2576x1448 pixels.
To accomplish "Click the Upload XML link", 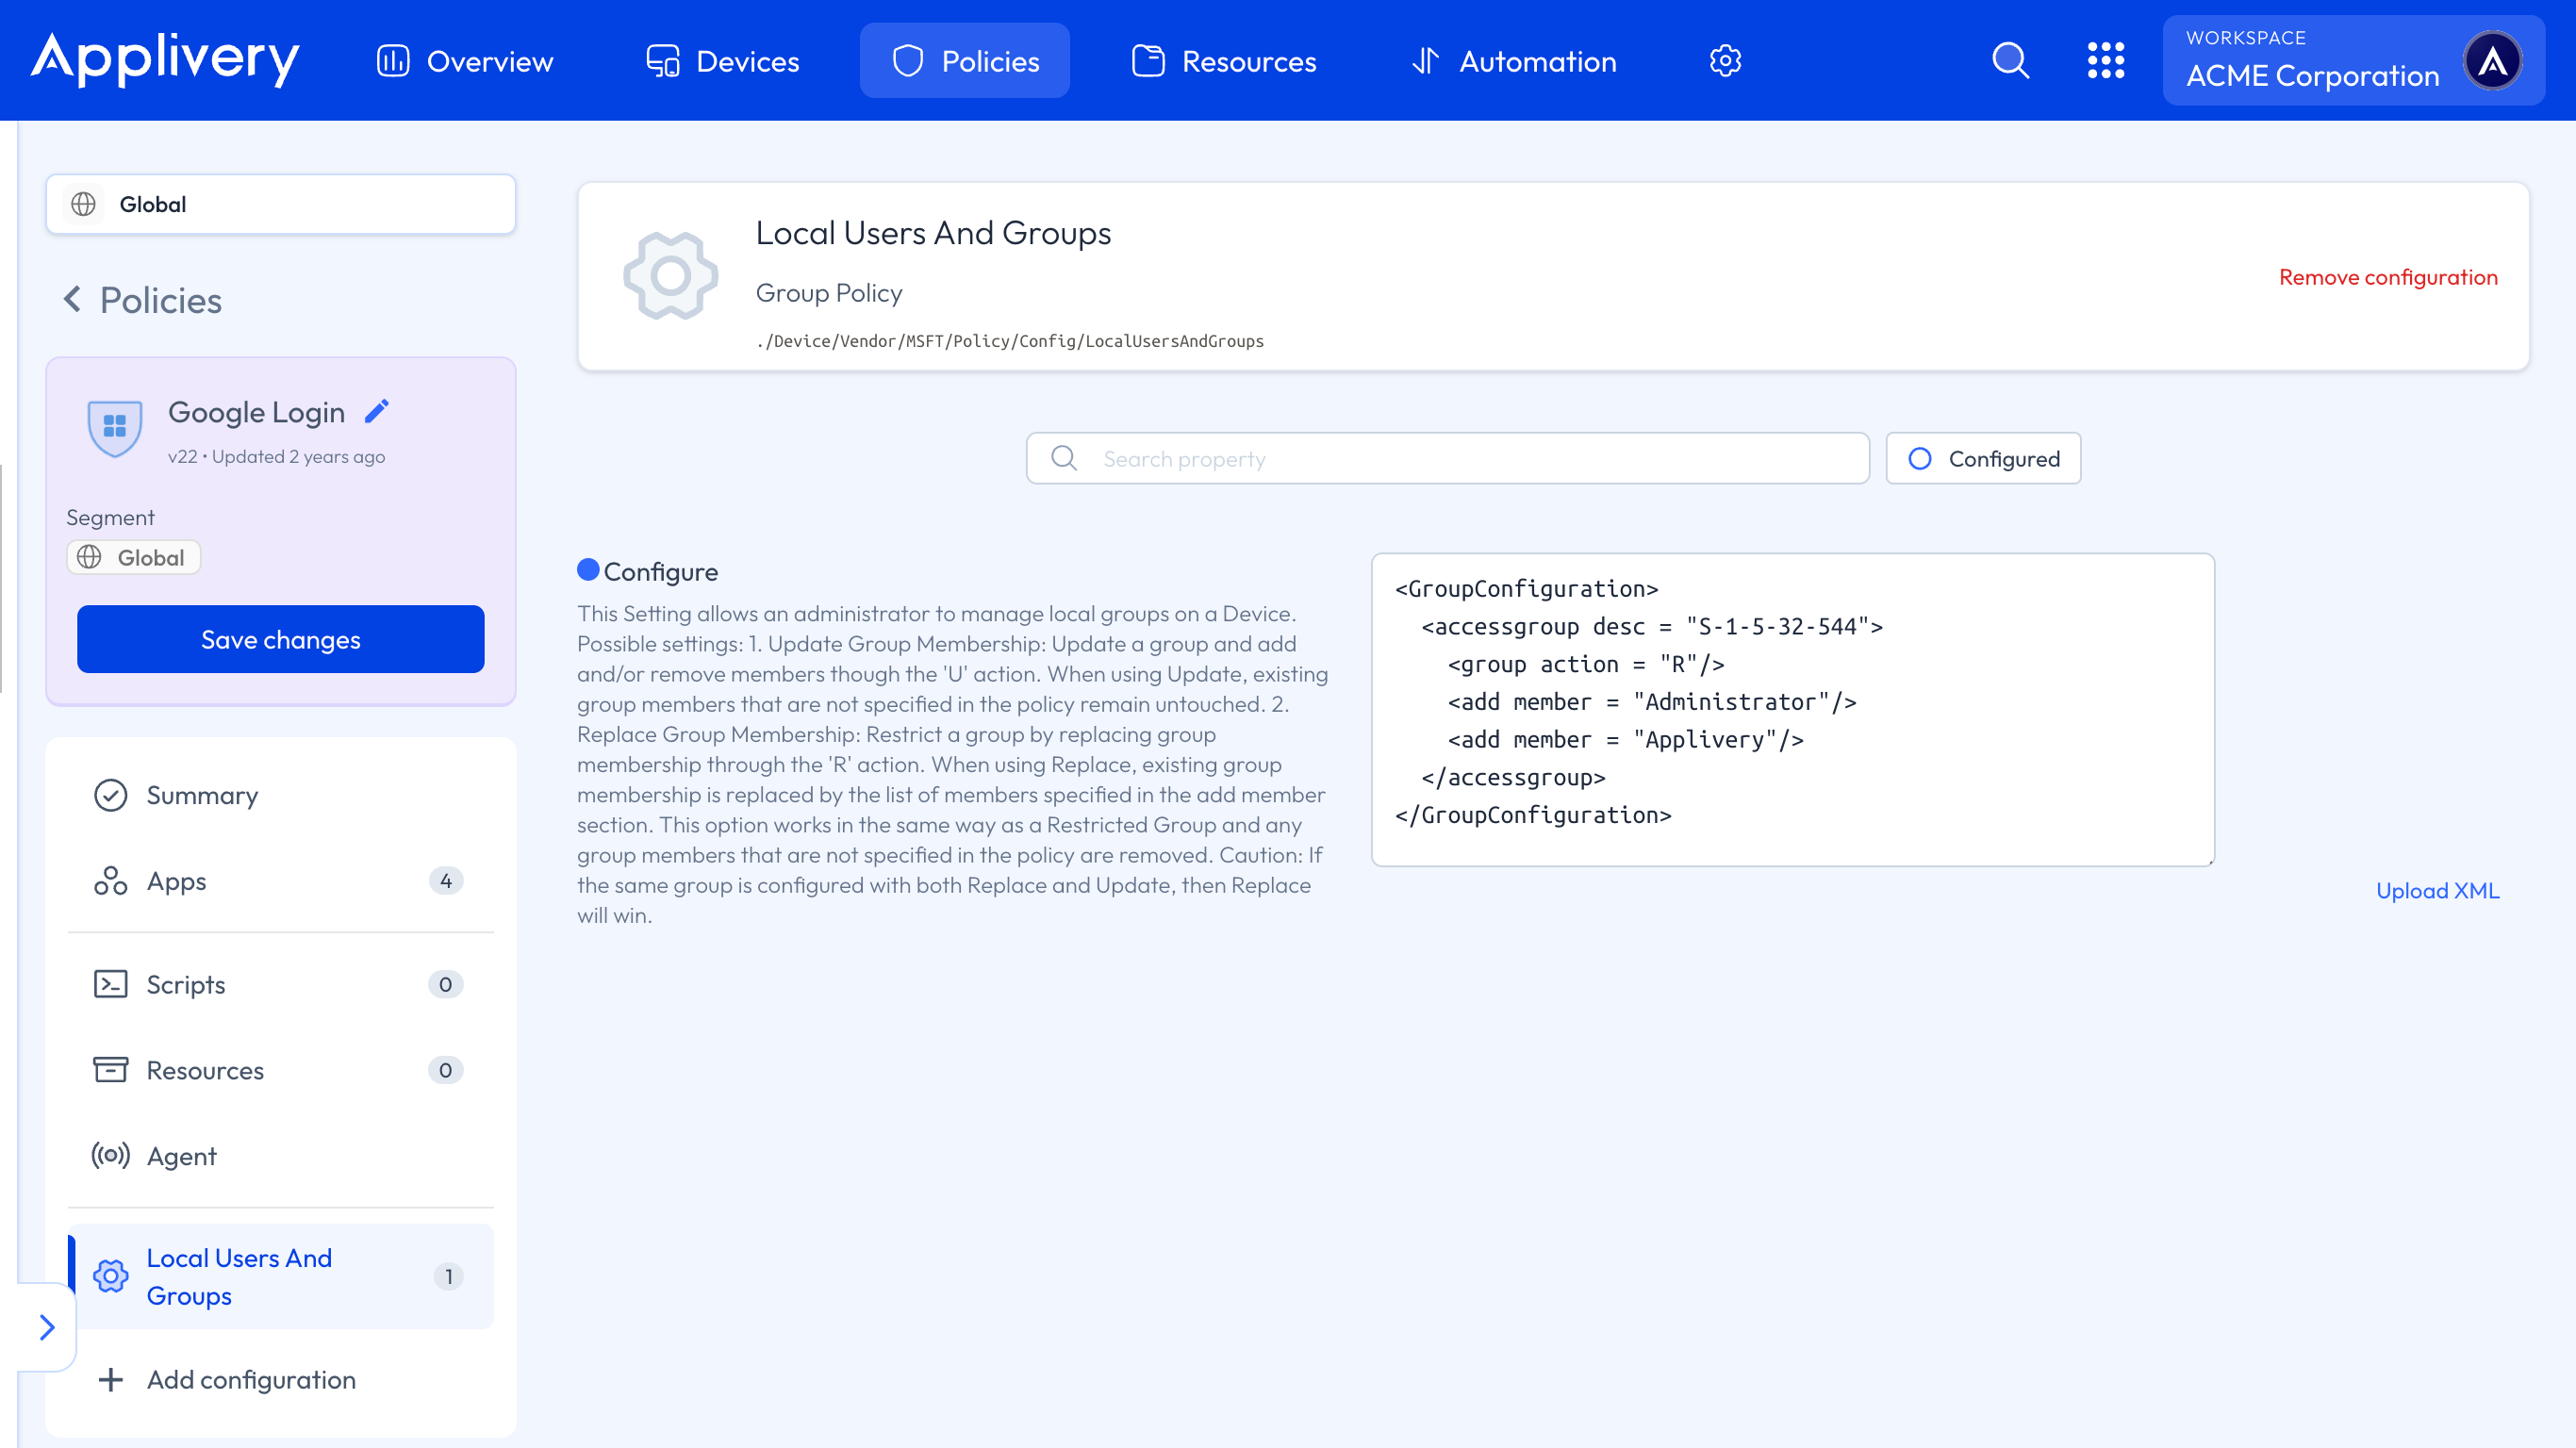I will pyautogui.click(x=2437, y=890).
